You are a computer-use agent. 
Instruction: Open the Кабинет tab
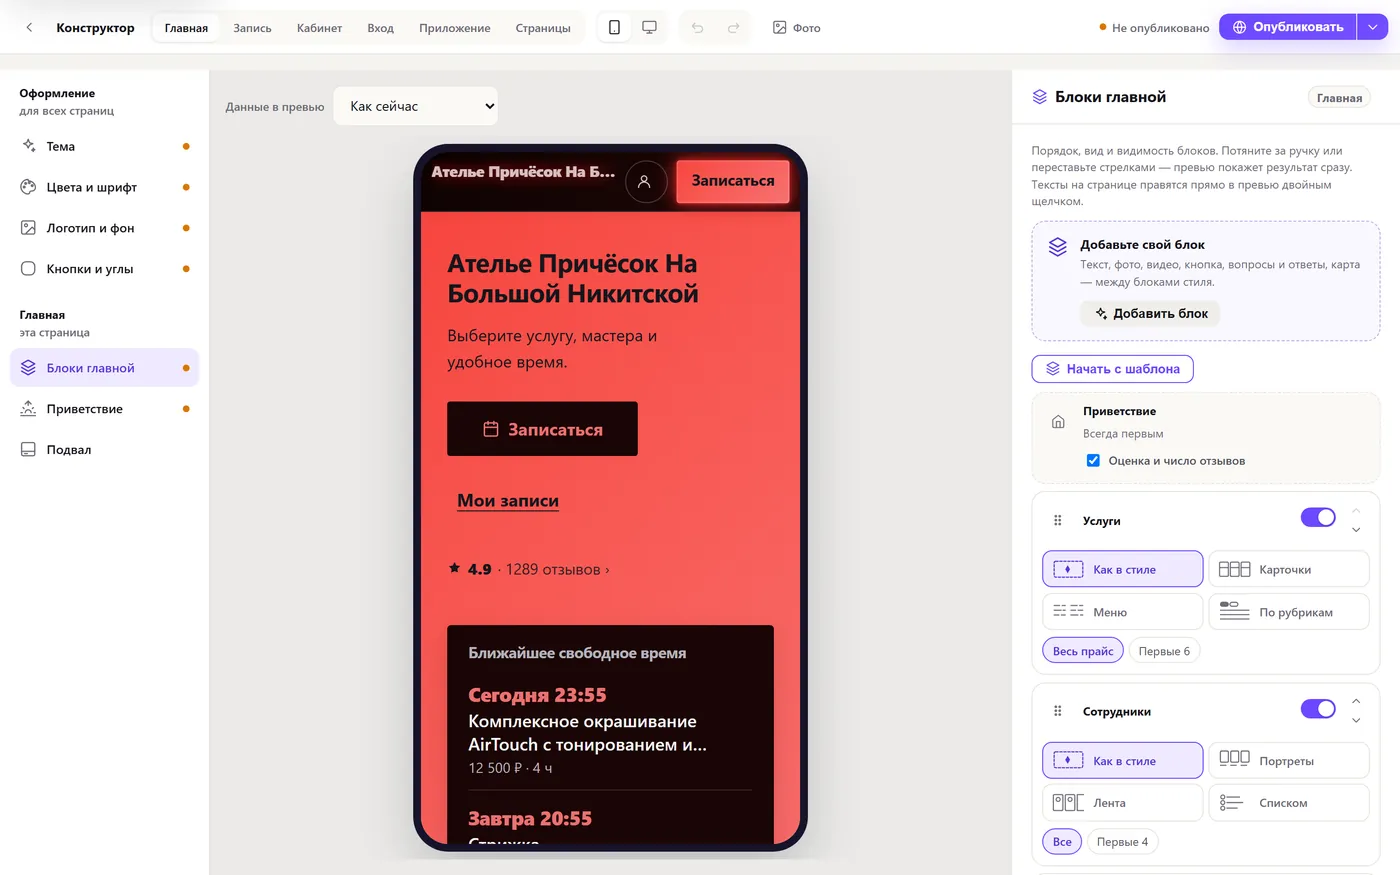[x=319, y=28]
